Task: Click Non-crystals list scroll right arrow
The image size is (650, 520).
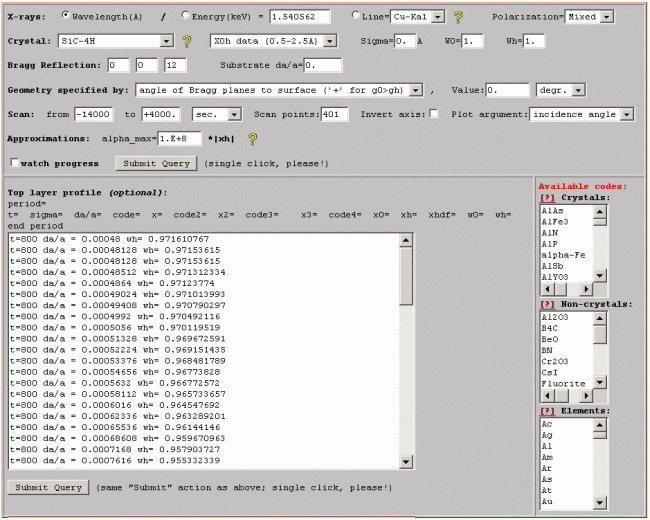Action: pyautogui.click(x=586, y=396)
